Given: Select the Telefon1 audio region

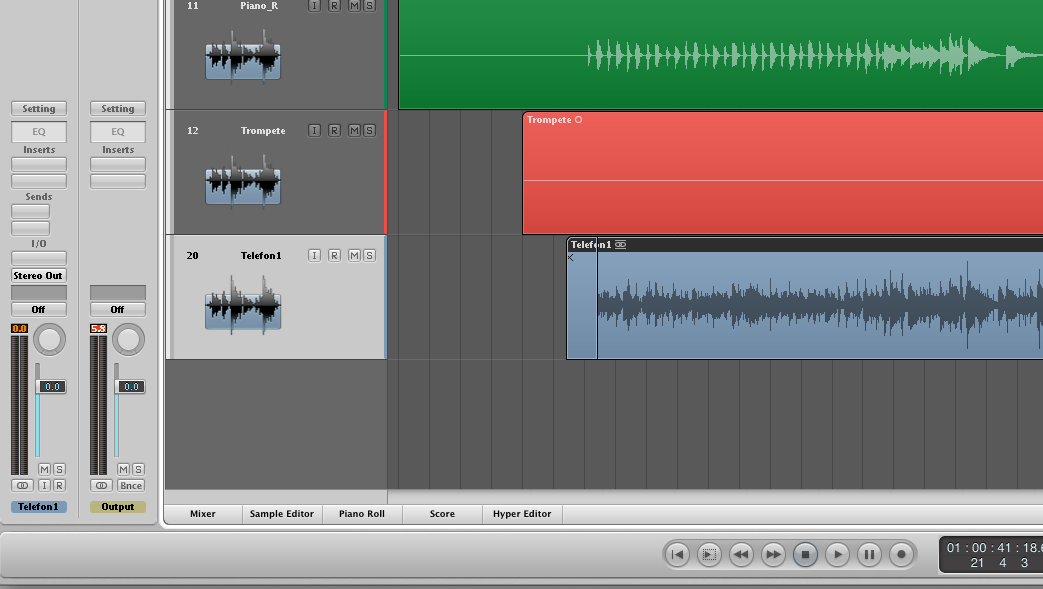Looking at the screenshot, I should click(x=805, y=299).
